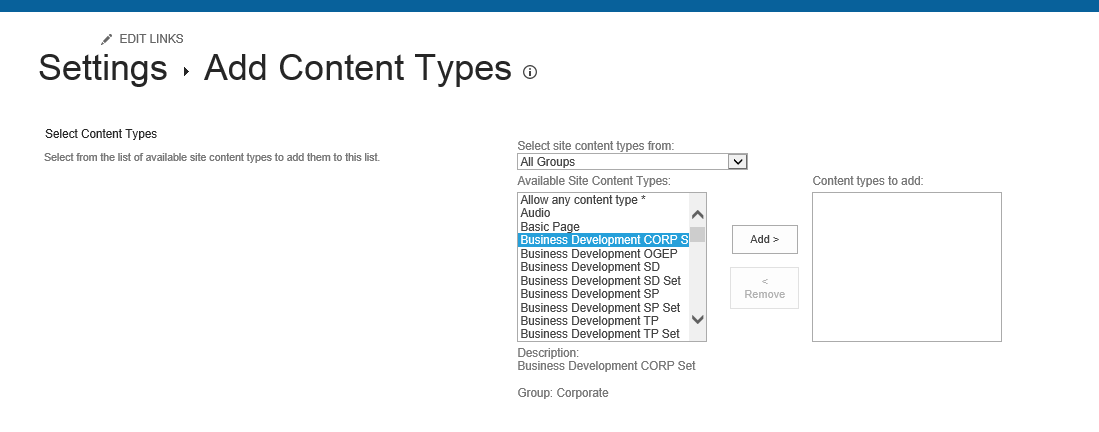The image size is (1099, 432).
Task: Pick Business Development SP Set item
Action: [x=600, y=308]
